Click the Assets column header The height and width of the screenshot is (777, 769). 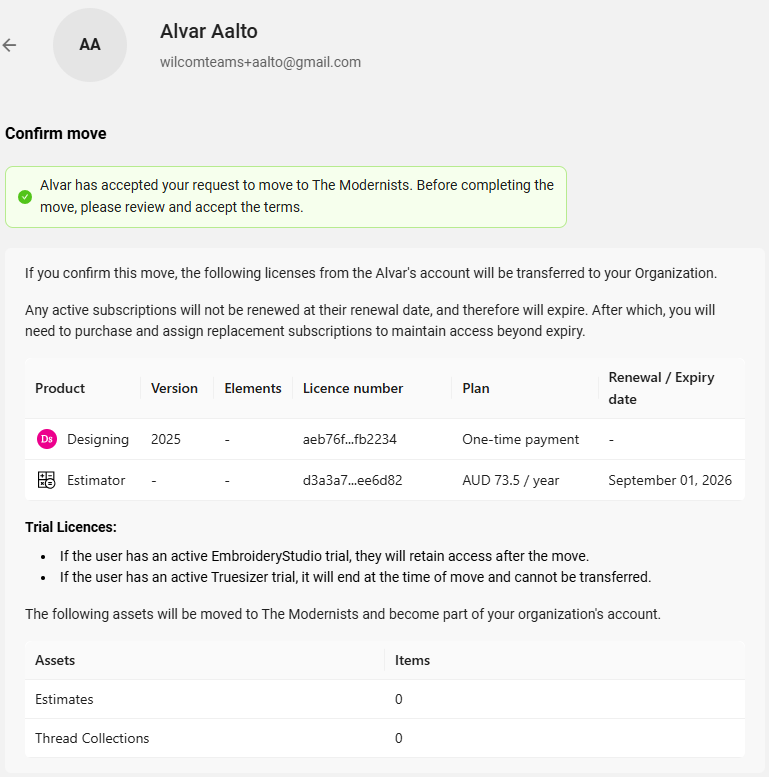[55, 660]
